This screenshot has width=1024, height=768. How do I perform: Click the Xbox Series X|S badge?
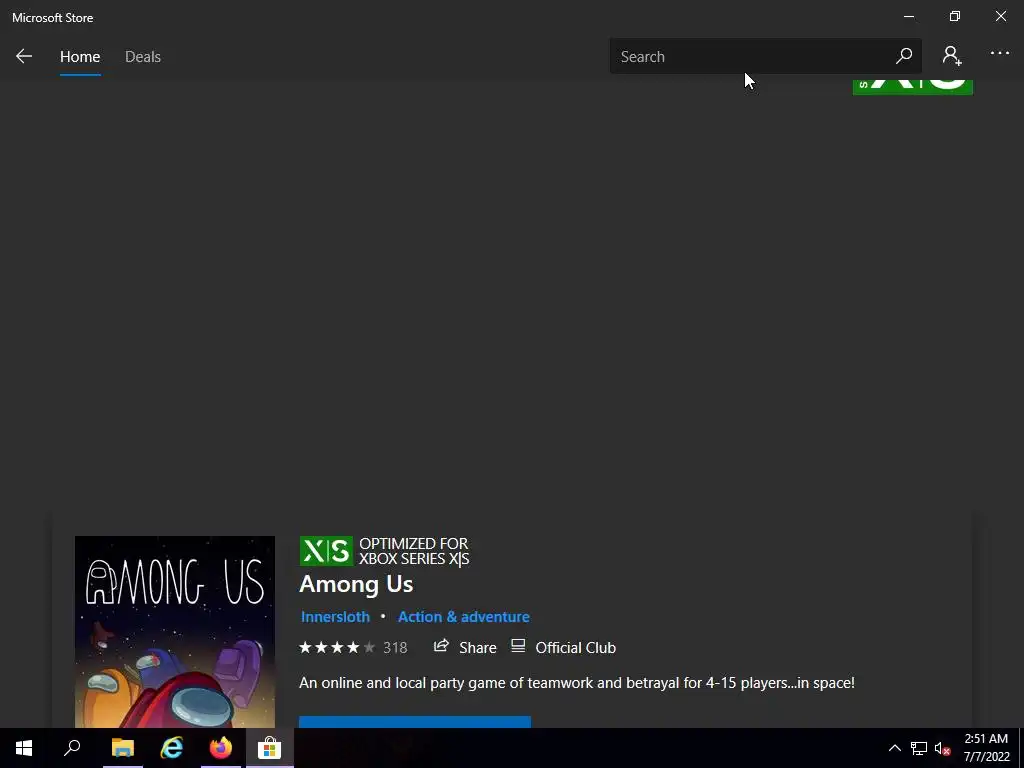pyautogui.click(x=326, y=551)
